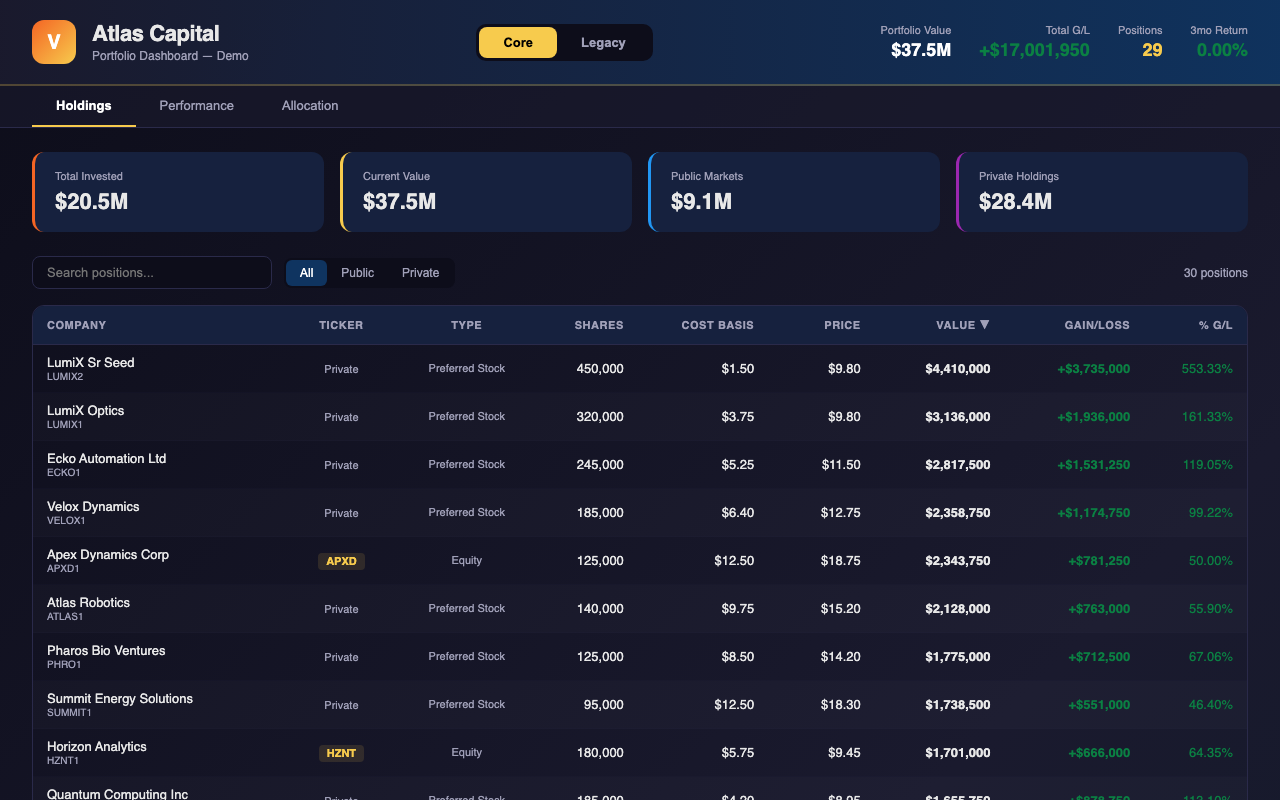The width and height of the screenshot is (1280, 800).
Task: Select the LumiX Optics company name
Action: click(86, 411)
